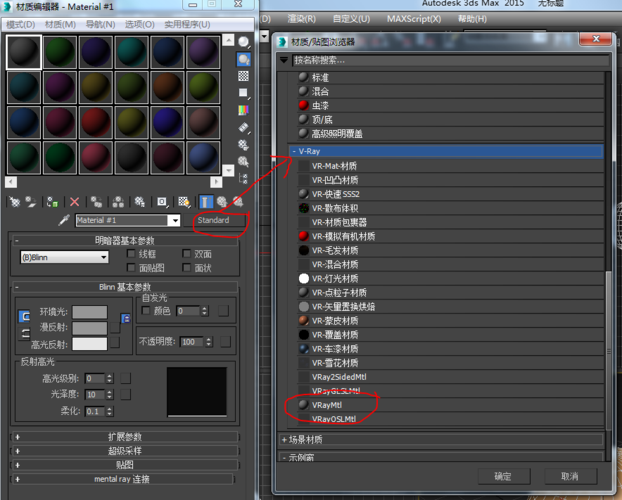Image resolution: width=622 pixels, height=500 pixels.
Task: Collapse the V-Ray group in browser
Action: tap(294, 151)
